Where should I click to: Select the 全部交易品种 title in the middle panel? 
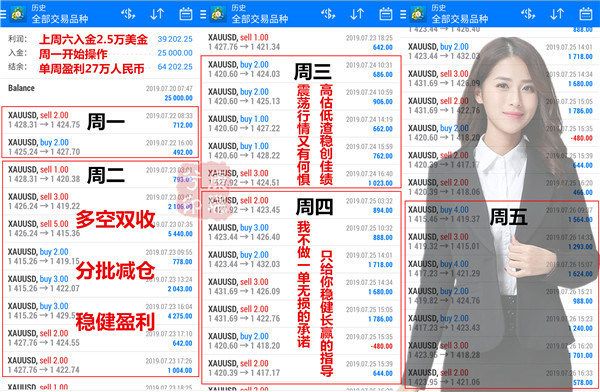coord(260,19)
